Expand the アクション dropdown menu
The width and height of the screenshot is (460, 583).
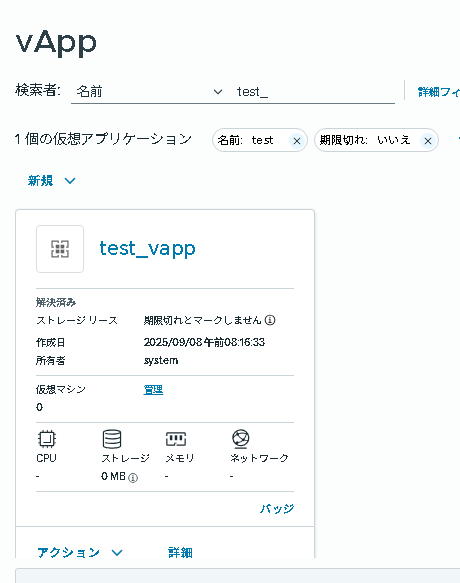coord(80,553)
